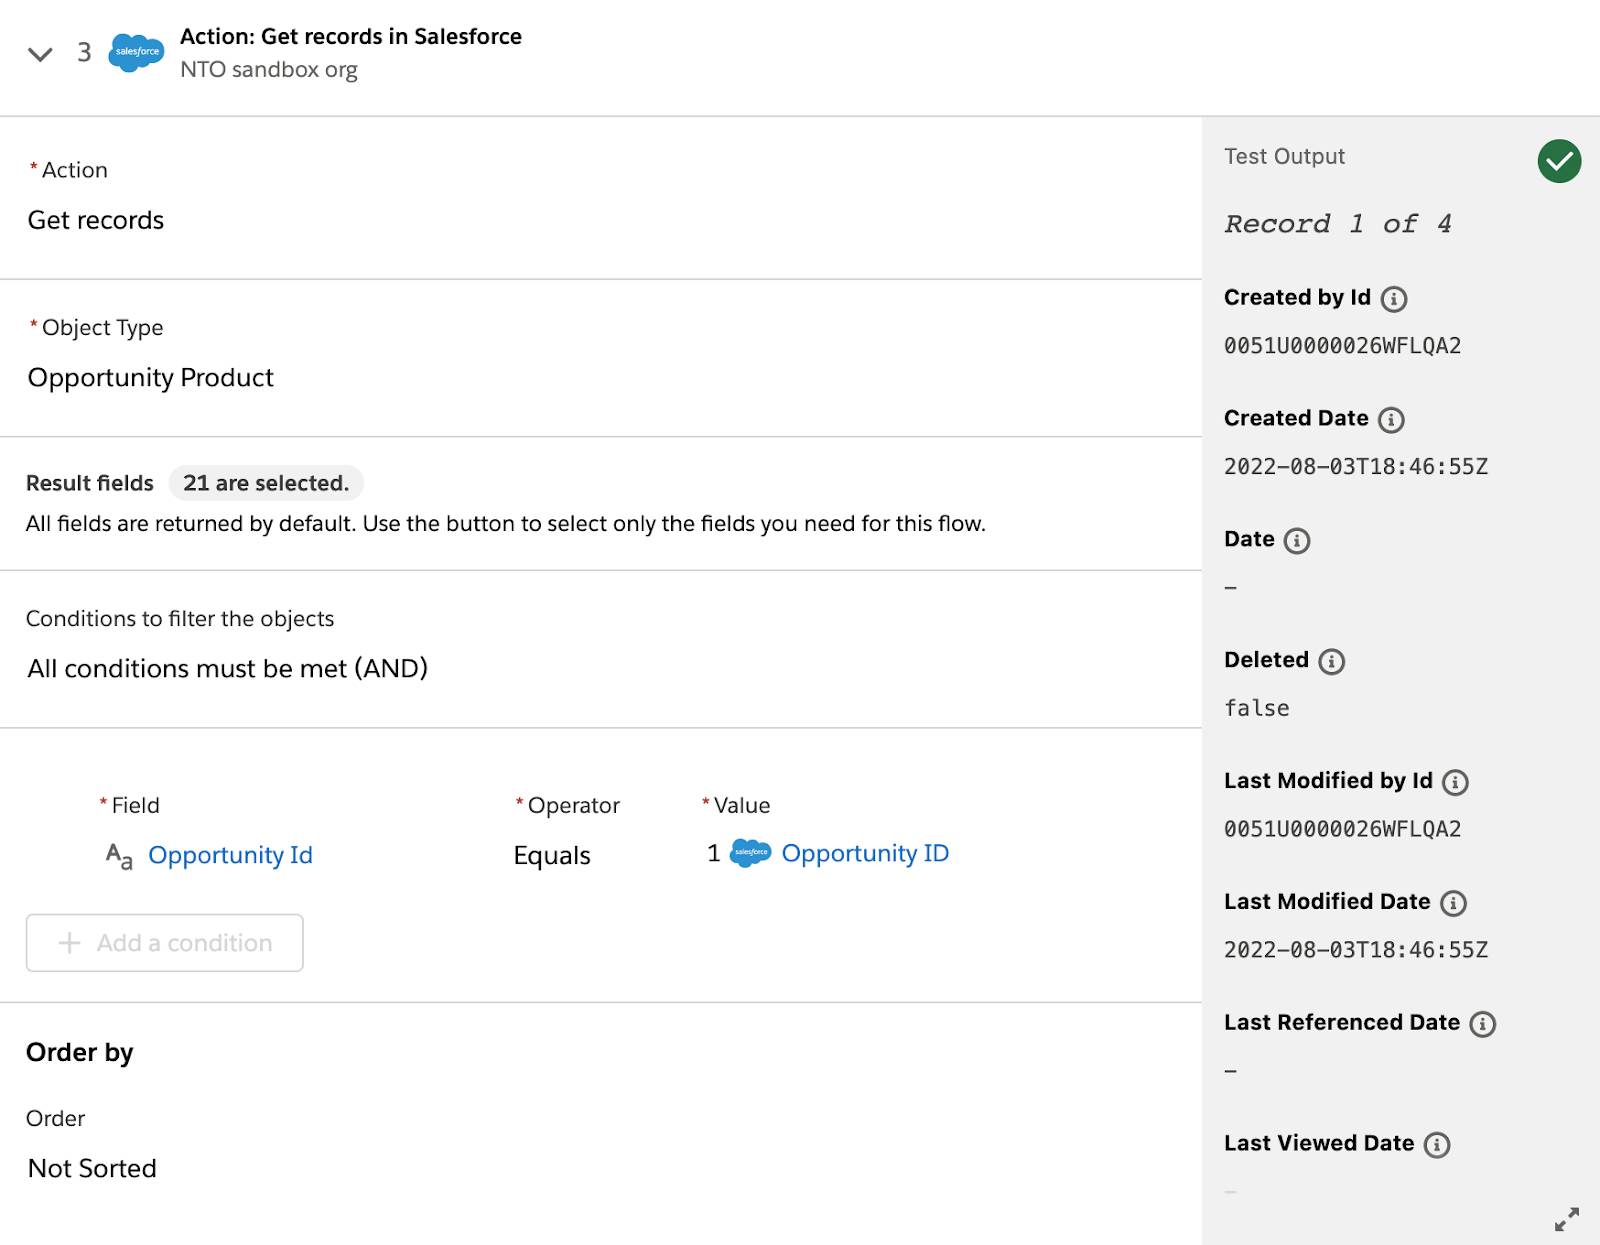Image resolution: width=1600 pixels, height=1245 pixels.
Task: Click the Result fields label
Action: pyautogui.click(x=90, y=483)
